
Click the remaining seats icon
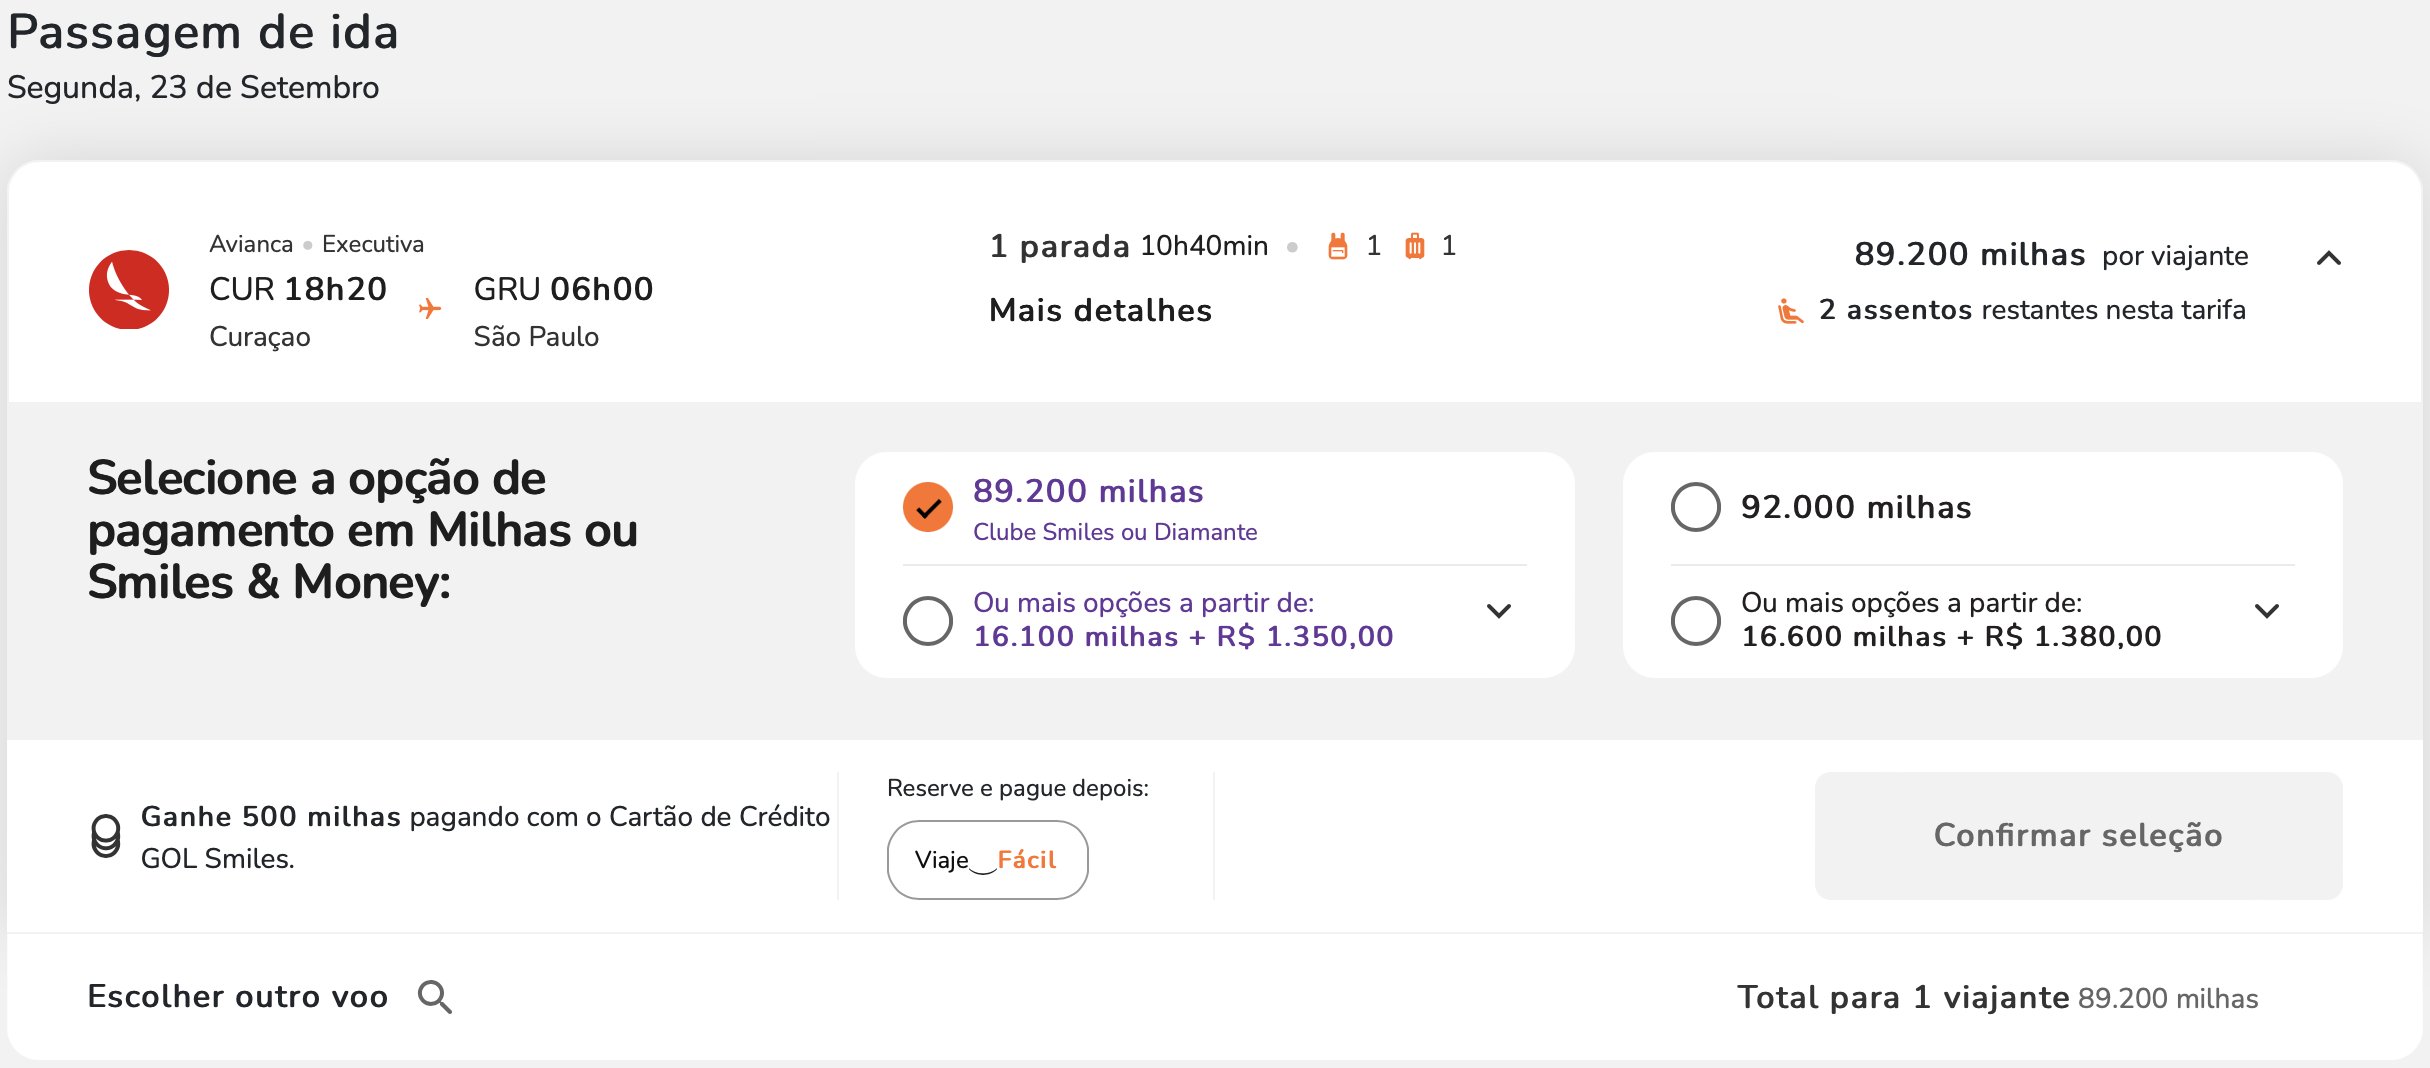point(1790,311)
